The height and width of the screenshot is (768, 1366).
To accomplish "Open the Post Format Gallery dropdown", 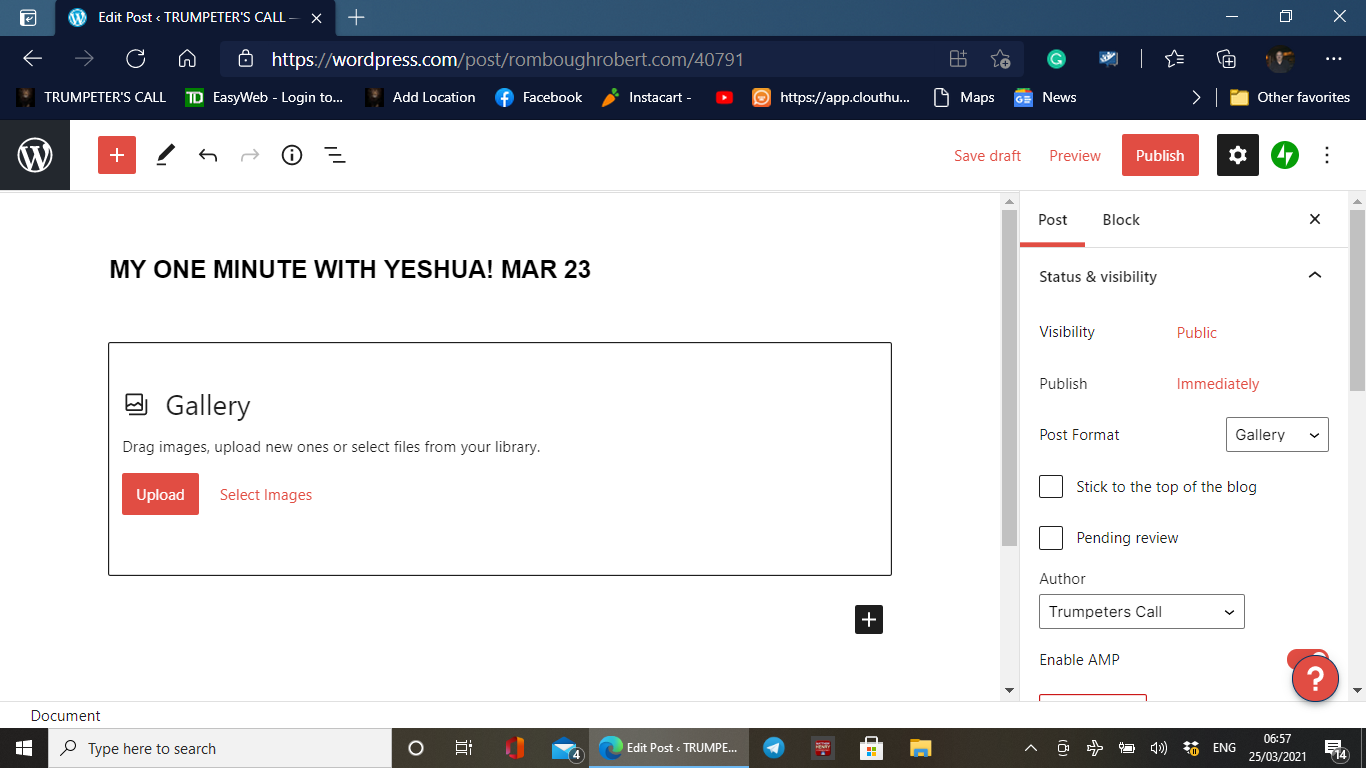I will pos(1276,435).
